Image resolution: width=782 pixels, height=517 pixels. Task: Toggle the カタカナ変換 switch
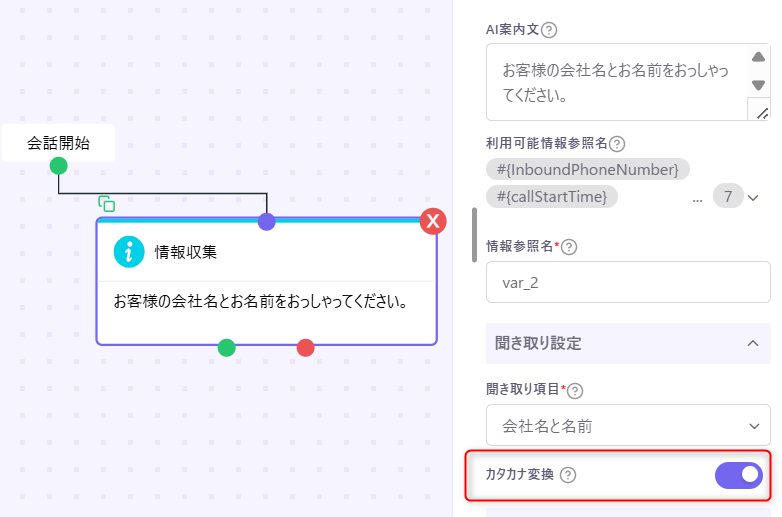click(x=739, y=475)
